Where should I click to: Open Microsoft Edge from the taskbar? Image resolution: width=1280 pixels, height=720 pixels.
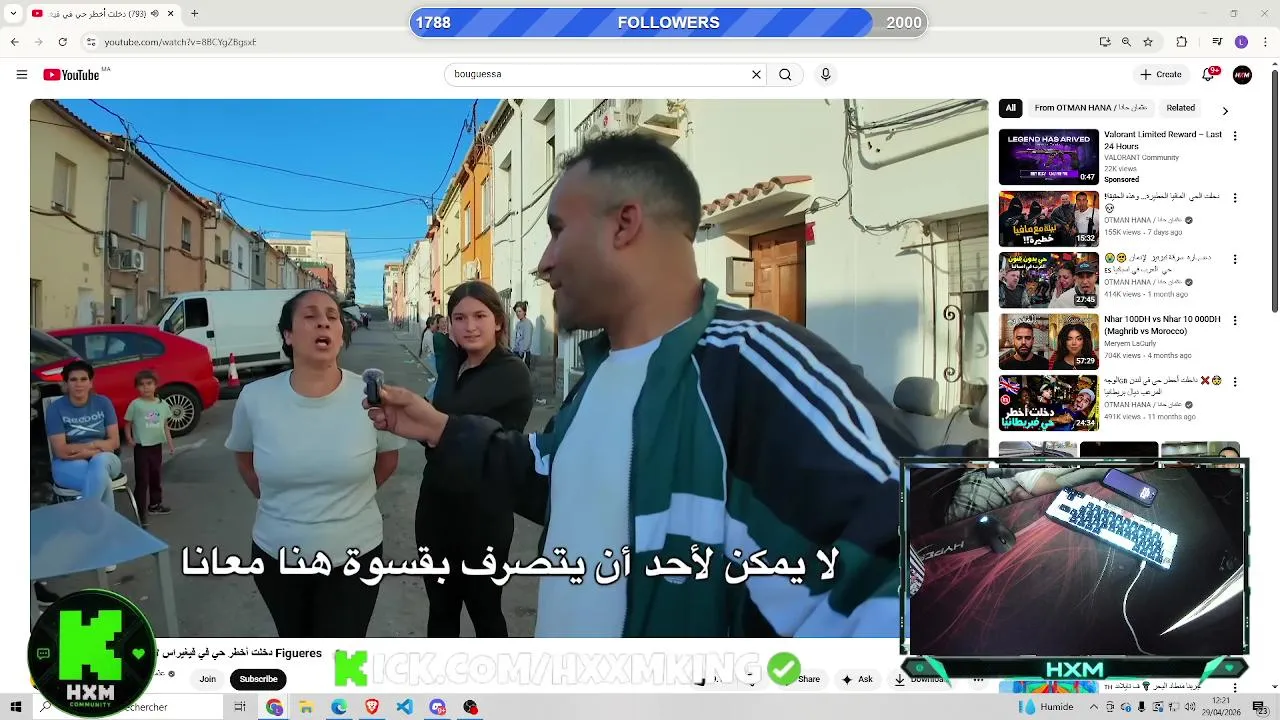point(339,707)
